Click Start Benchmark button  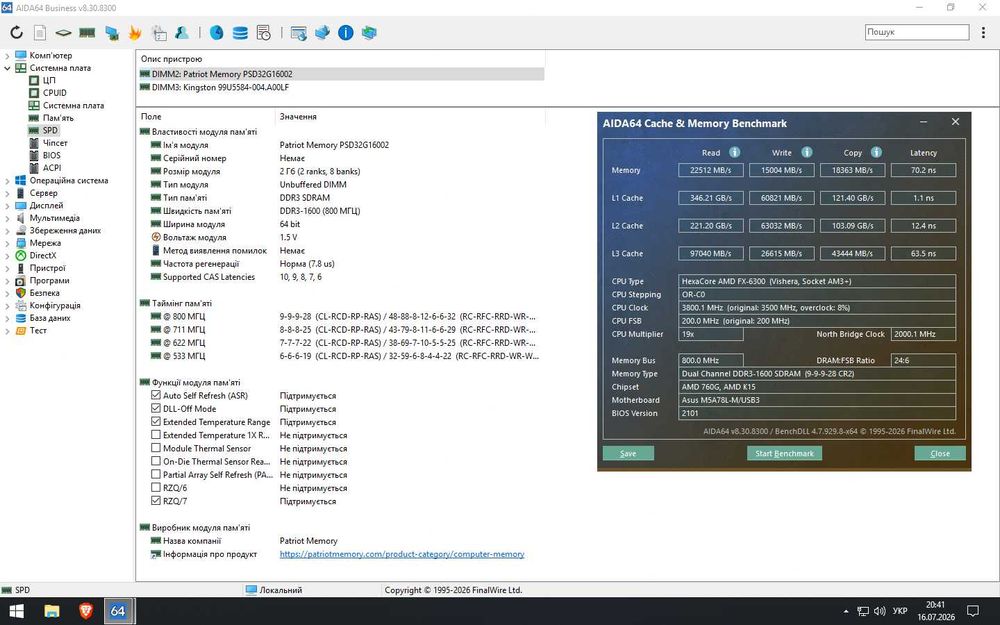click(x=784, y=453)
